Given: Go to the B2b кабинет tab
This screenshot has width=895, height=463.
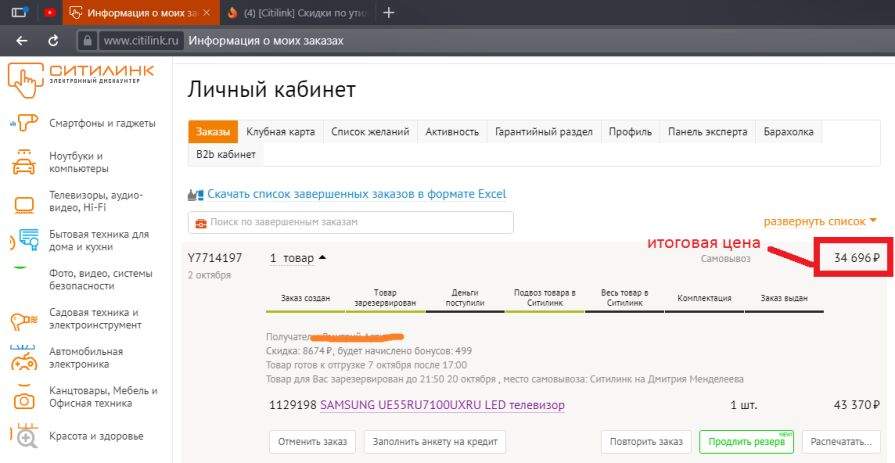Looking at the screenshot, I should click(x=226, y=155).
